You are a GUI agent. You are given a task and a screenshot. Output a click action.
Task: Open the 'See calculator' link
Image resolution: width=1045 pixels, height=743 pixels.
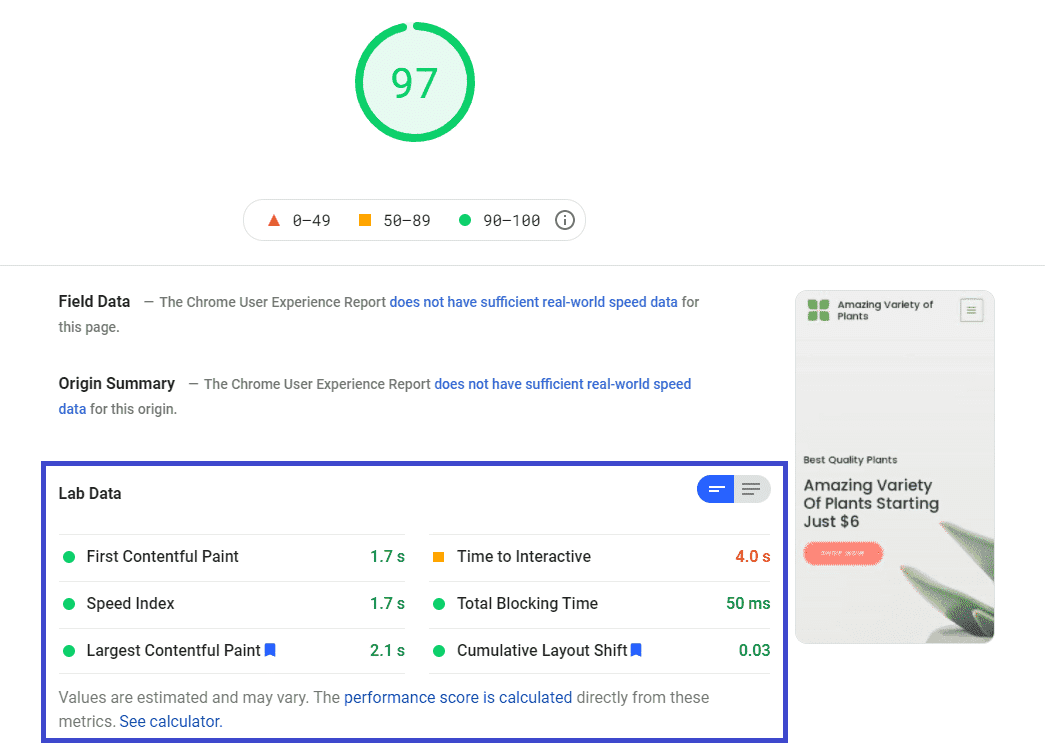pos(170,721)
